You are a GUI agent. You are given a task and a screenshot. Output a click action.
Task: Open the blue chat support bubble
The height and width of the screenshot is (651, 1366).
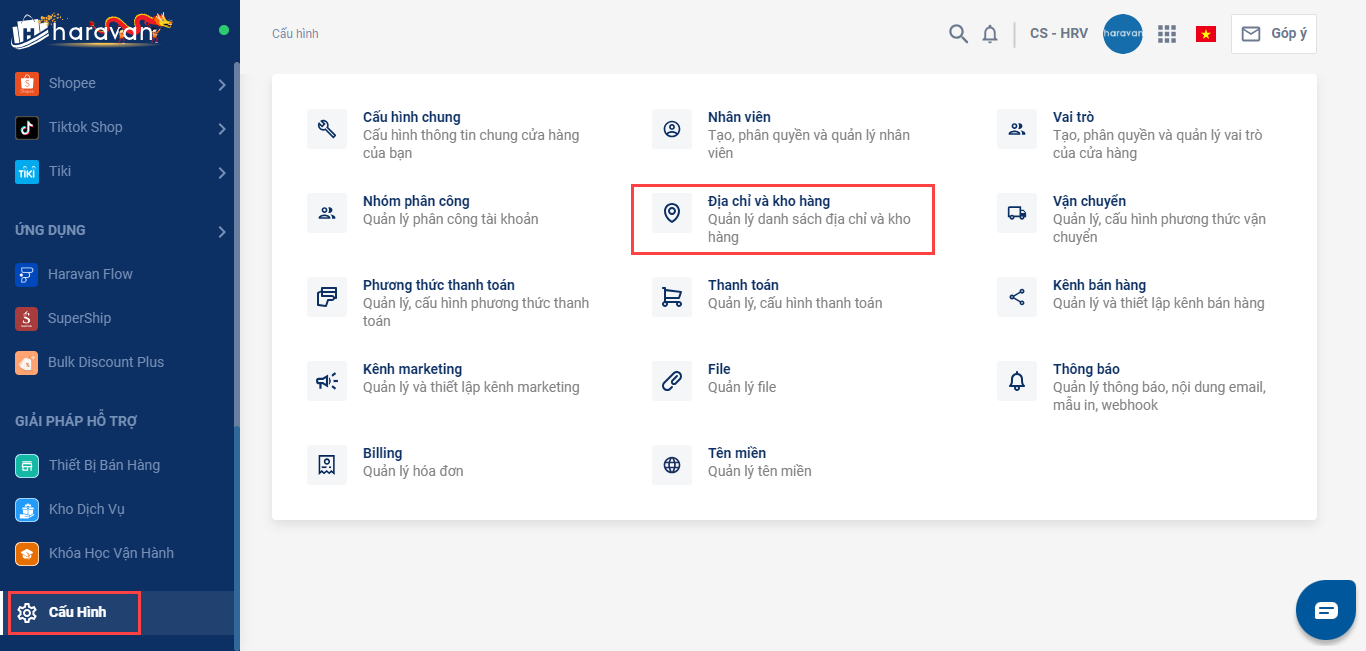point(1325,609)
